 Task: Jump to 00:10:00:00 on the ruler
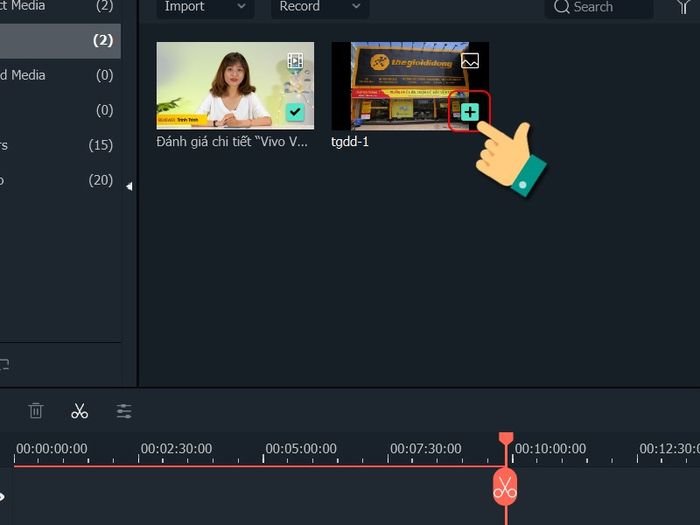[x=550, y=449]
